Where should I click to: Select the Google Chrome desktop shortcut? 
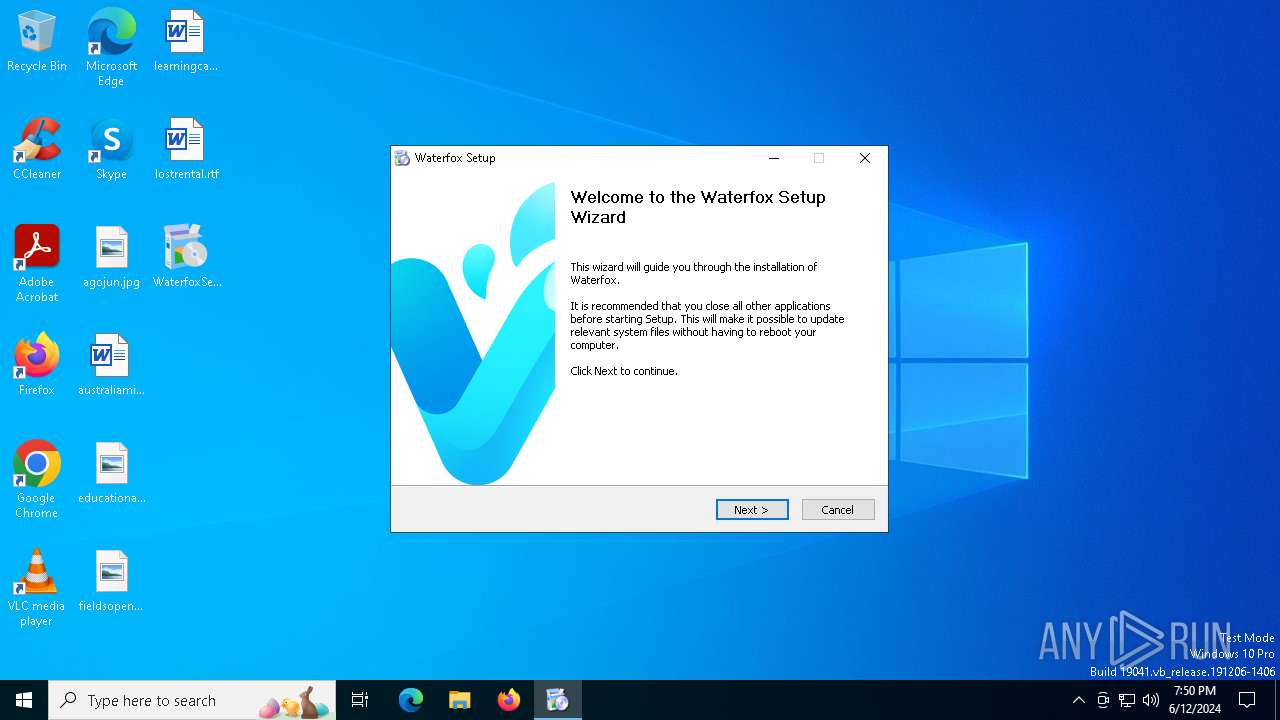[37, 480]
